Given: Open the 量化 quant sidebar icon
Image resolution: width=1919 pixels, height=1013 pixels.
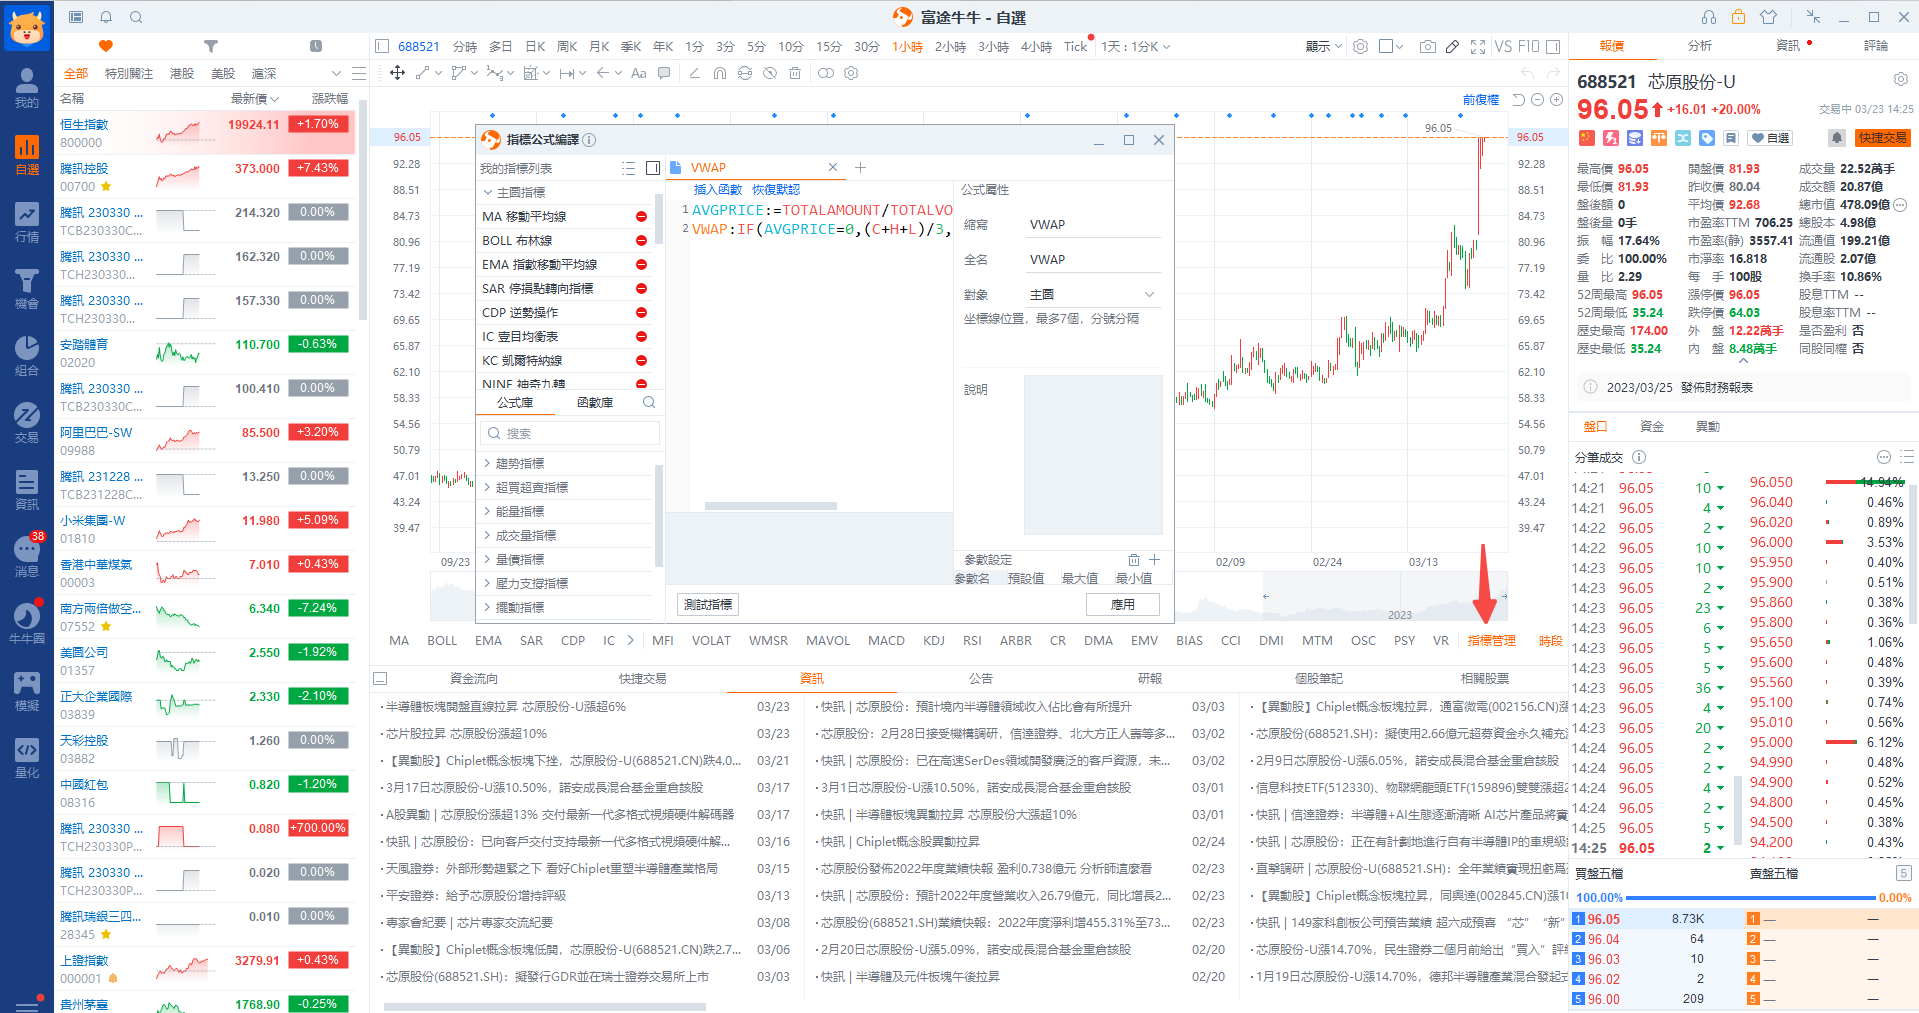Looking at the screenshot, I should coord(27,758).
